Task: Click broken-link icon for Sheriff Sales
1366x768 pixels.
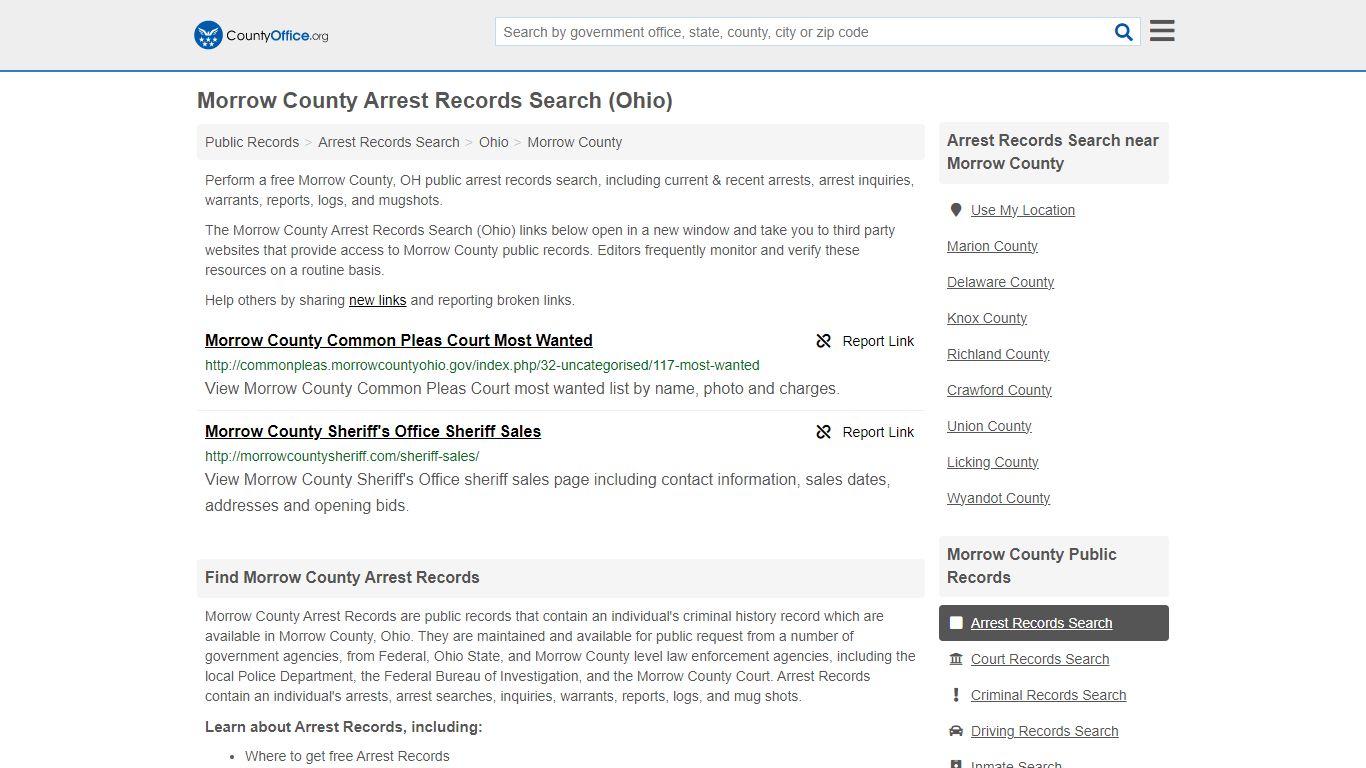Action: pyautogui.click(x=823, y=432)
